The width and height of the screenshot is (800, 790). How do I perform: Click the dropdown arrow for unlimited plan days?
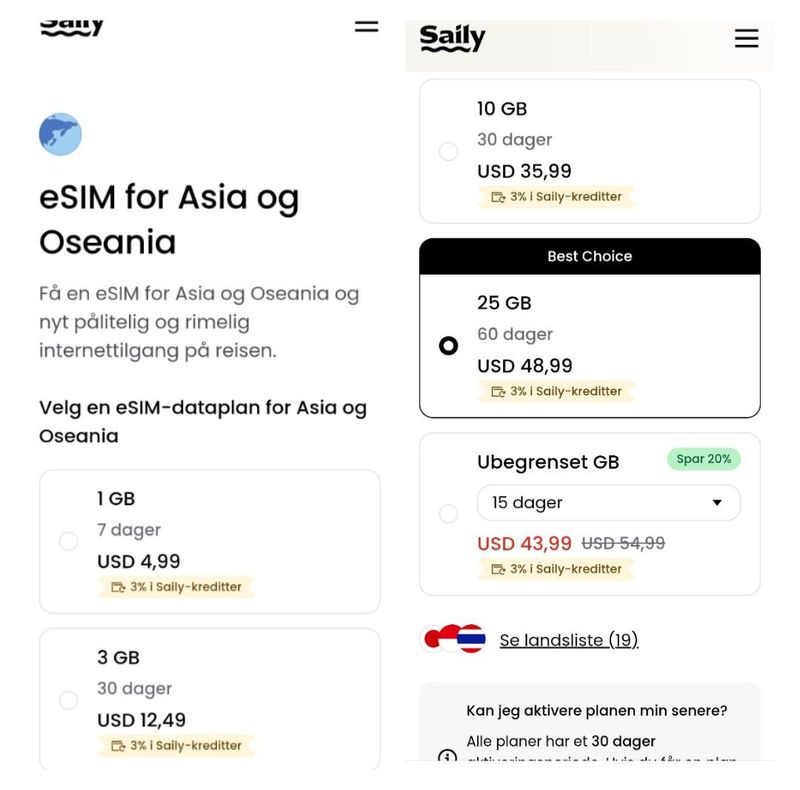point(717,503)
